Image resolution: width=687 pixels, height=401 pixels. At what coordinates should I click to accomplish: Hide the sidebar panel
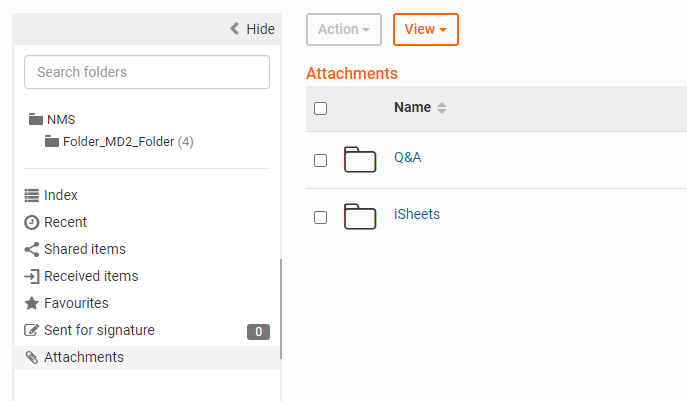click(x=252, y=29)
